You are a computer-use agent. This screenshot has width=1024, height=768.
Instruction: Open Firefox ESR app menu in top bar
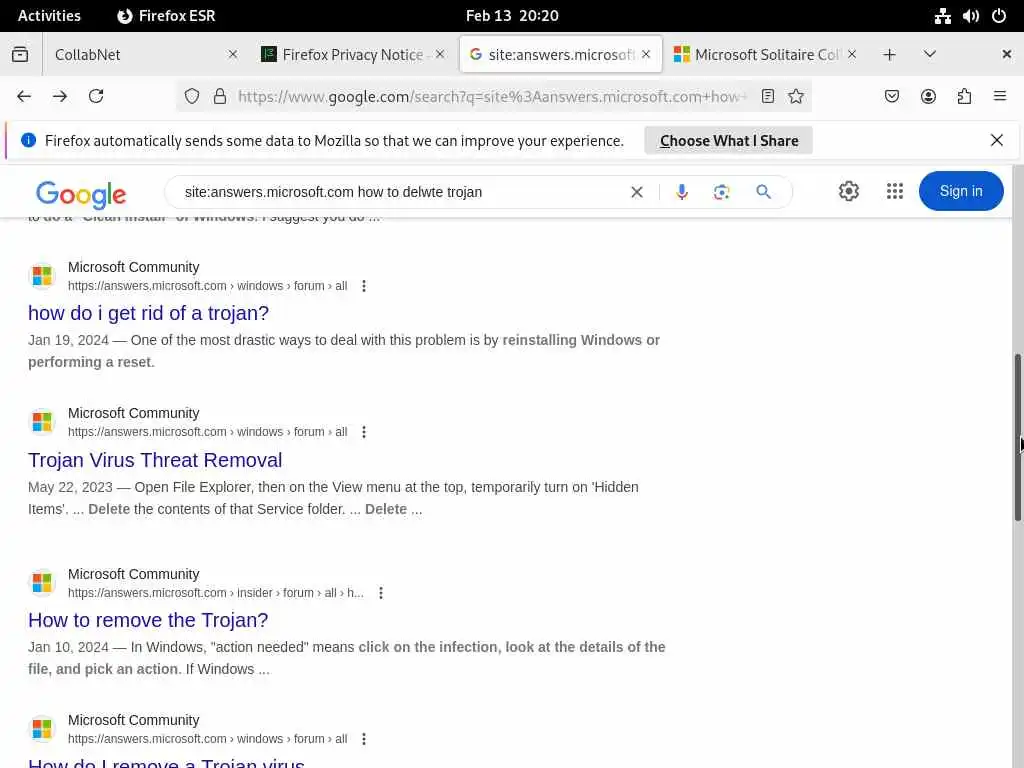coord(166,16)
